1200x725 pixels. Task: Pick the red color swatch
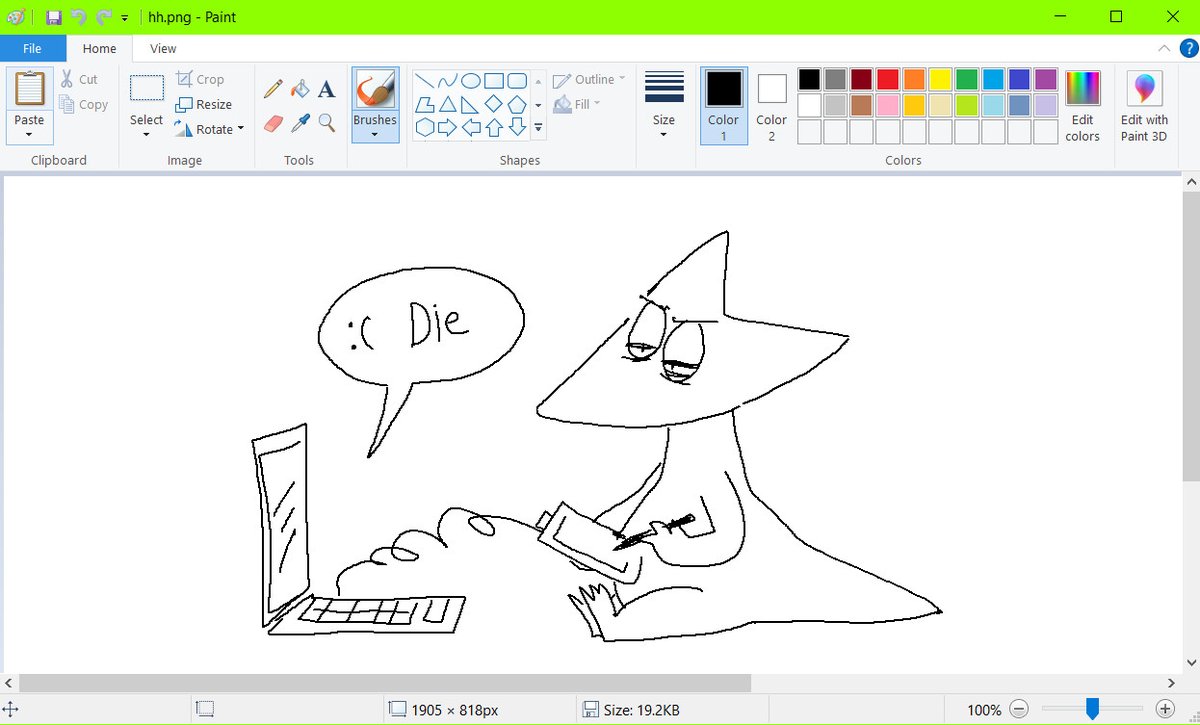888,79
